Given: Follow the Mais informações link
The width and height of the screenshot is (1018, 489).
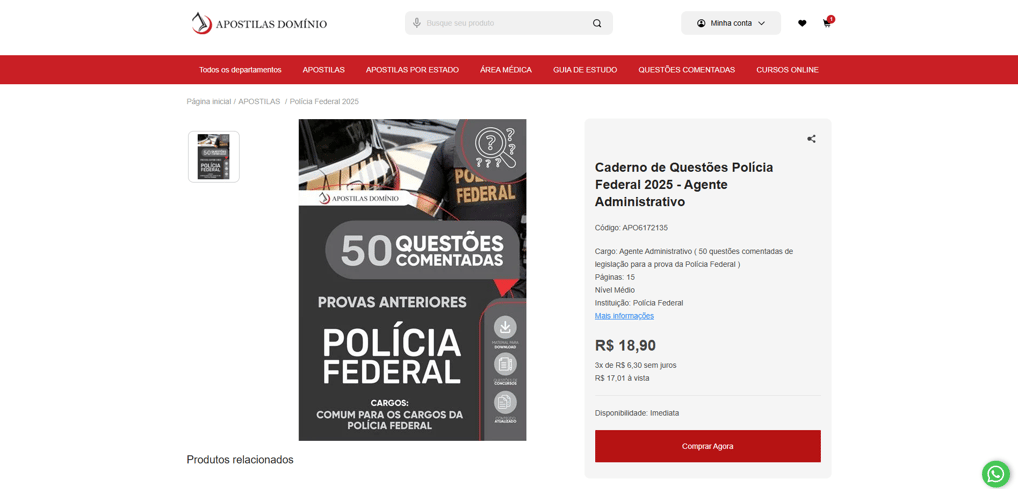Looking at the screenshot, I should point(624,316).
